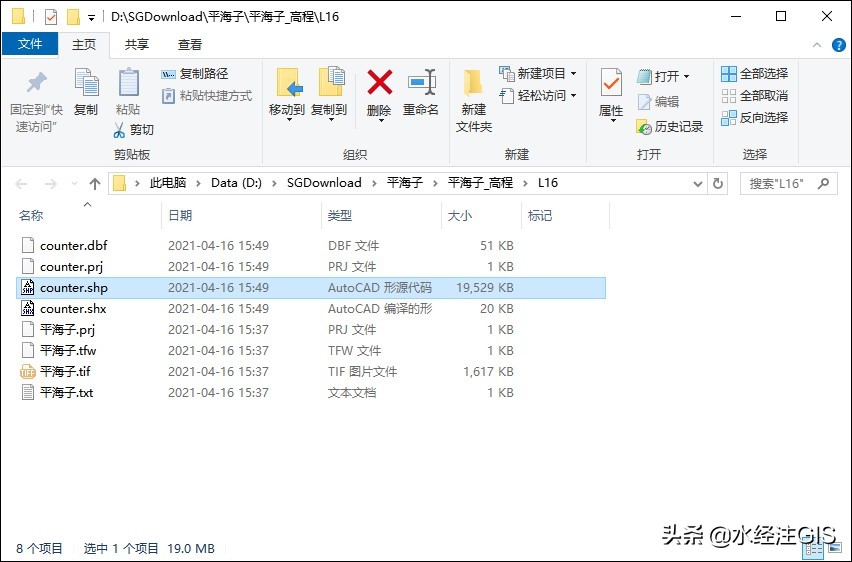Select the 平海子.prj file
Viewport: 852px width, 562px height.
point(311,330)
